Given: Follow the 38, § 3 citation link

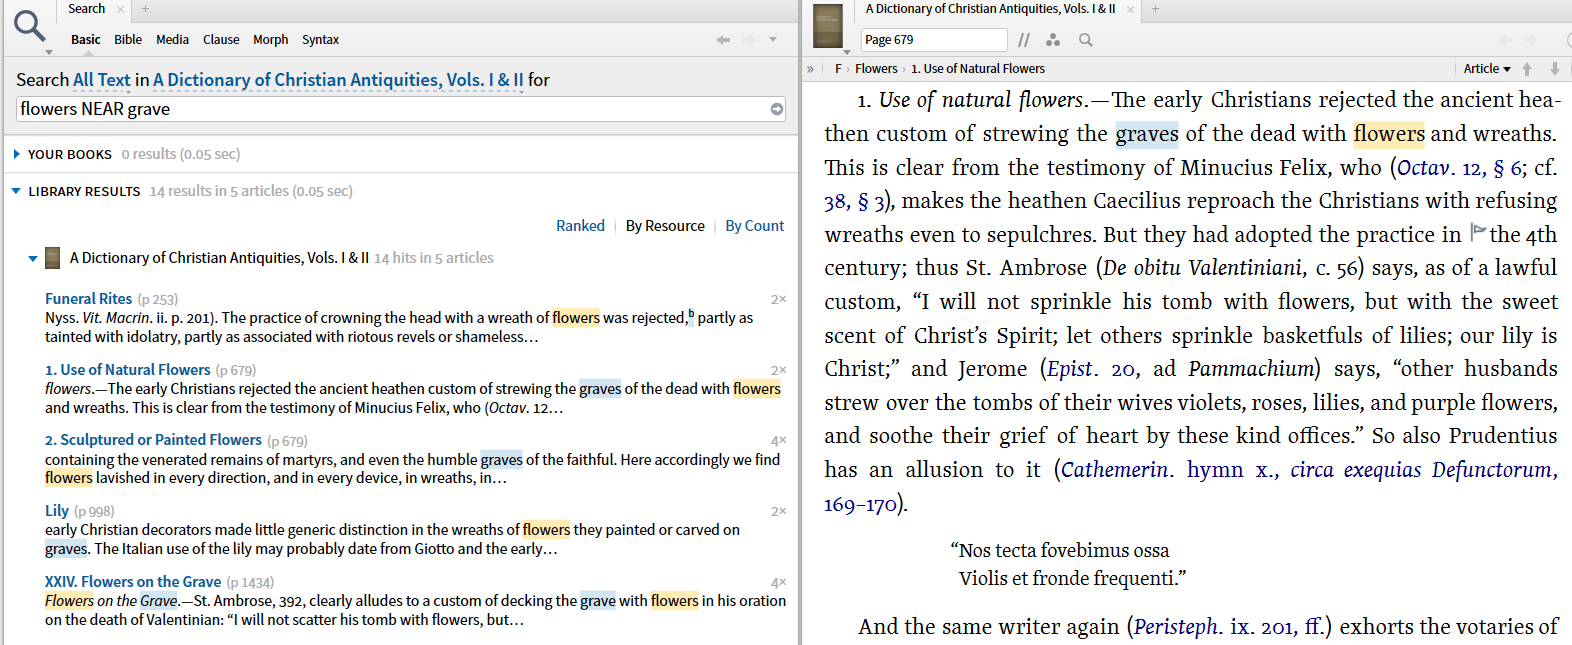Looking at the screenshot, I should tap(855, 202).
